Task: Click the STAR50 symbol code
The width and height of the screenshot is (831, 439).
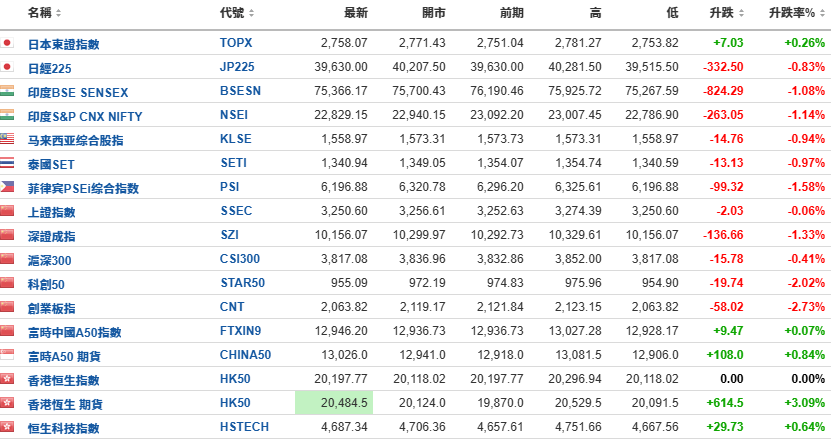Action: [242, 283]
